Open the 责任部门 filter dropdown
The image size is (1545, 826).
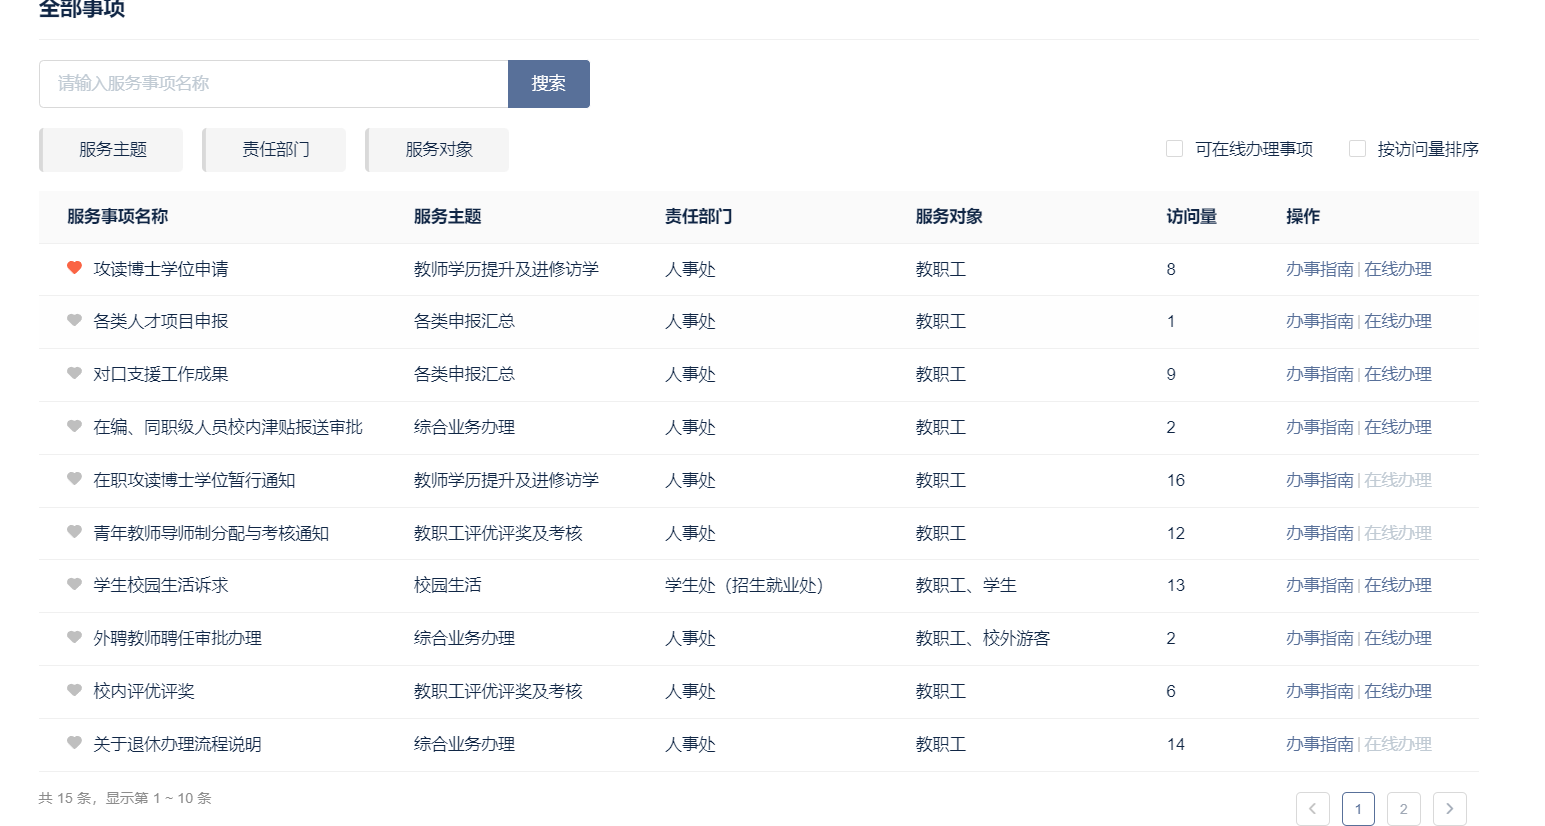275,150
